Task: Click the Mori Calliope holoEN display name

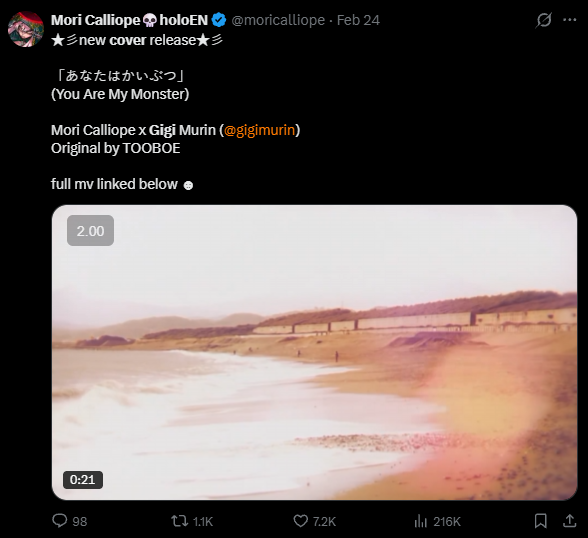Action: (129, 20)
